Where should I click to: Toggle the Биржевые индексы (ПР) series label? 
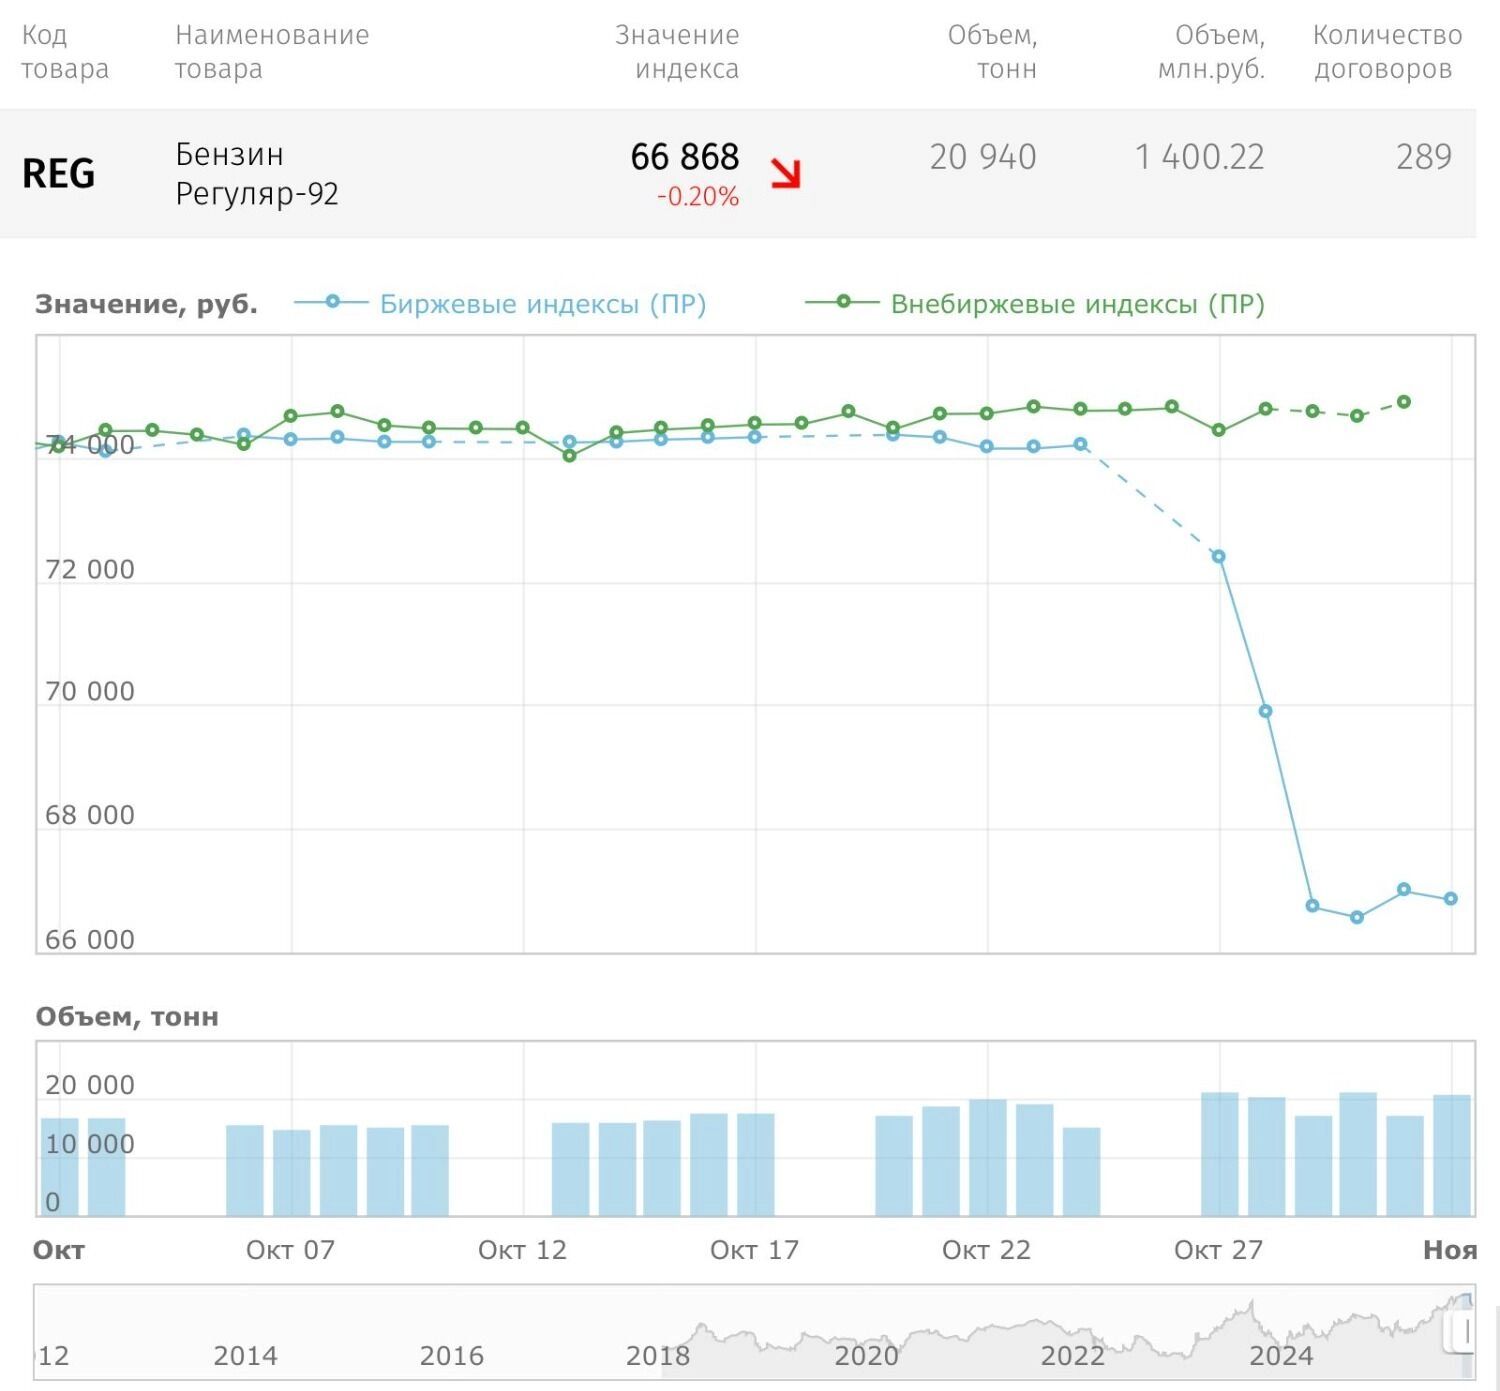point(542,304)
